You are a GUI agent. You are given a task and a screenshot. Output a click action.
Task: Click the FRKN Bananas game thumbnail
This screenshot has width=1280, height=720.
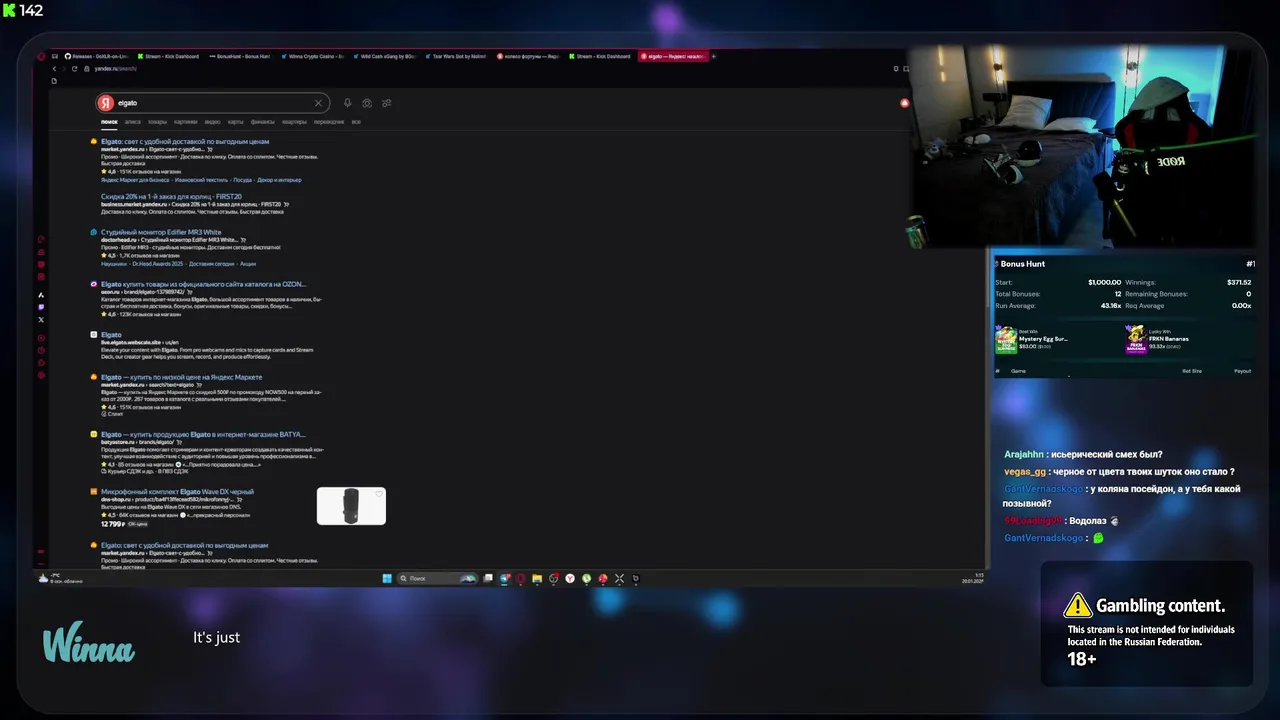(1135, 340)
